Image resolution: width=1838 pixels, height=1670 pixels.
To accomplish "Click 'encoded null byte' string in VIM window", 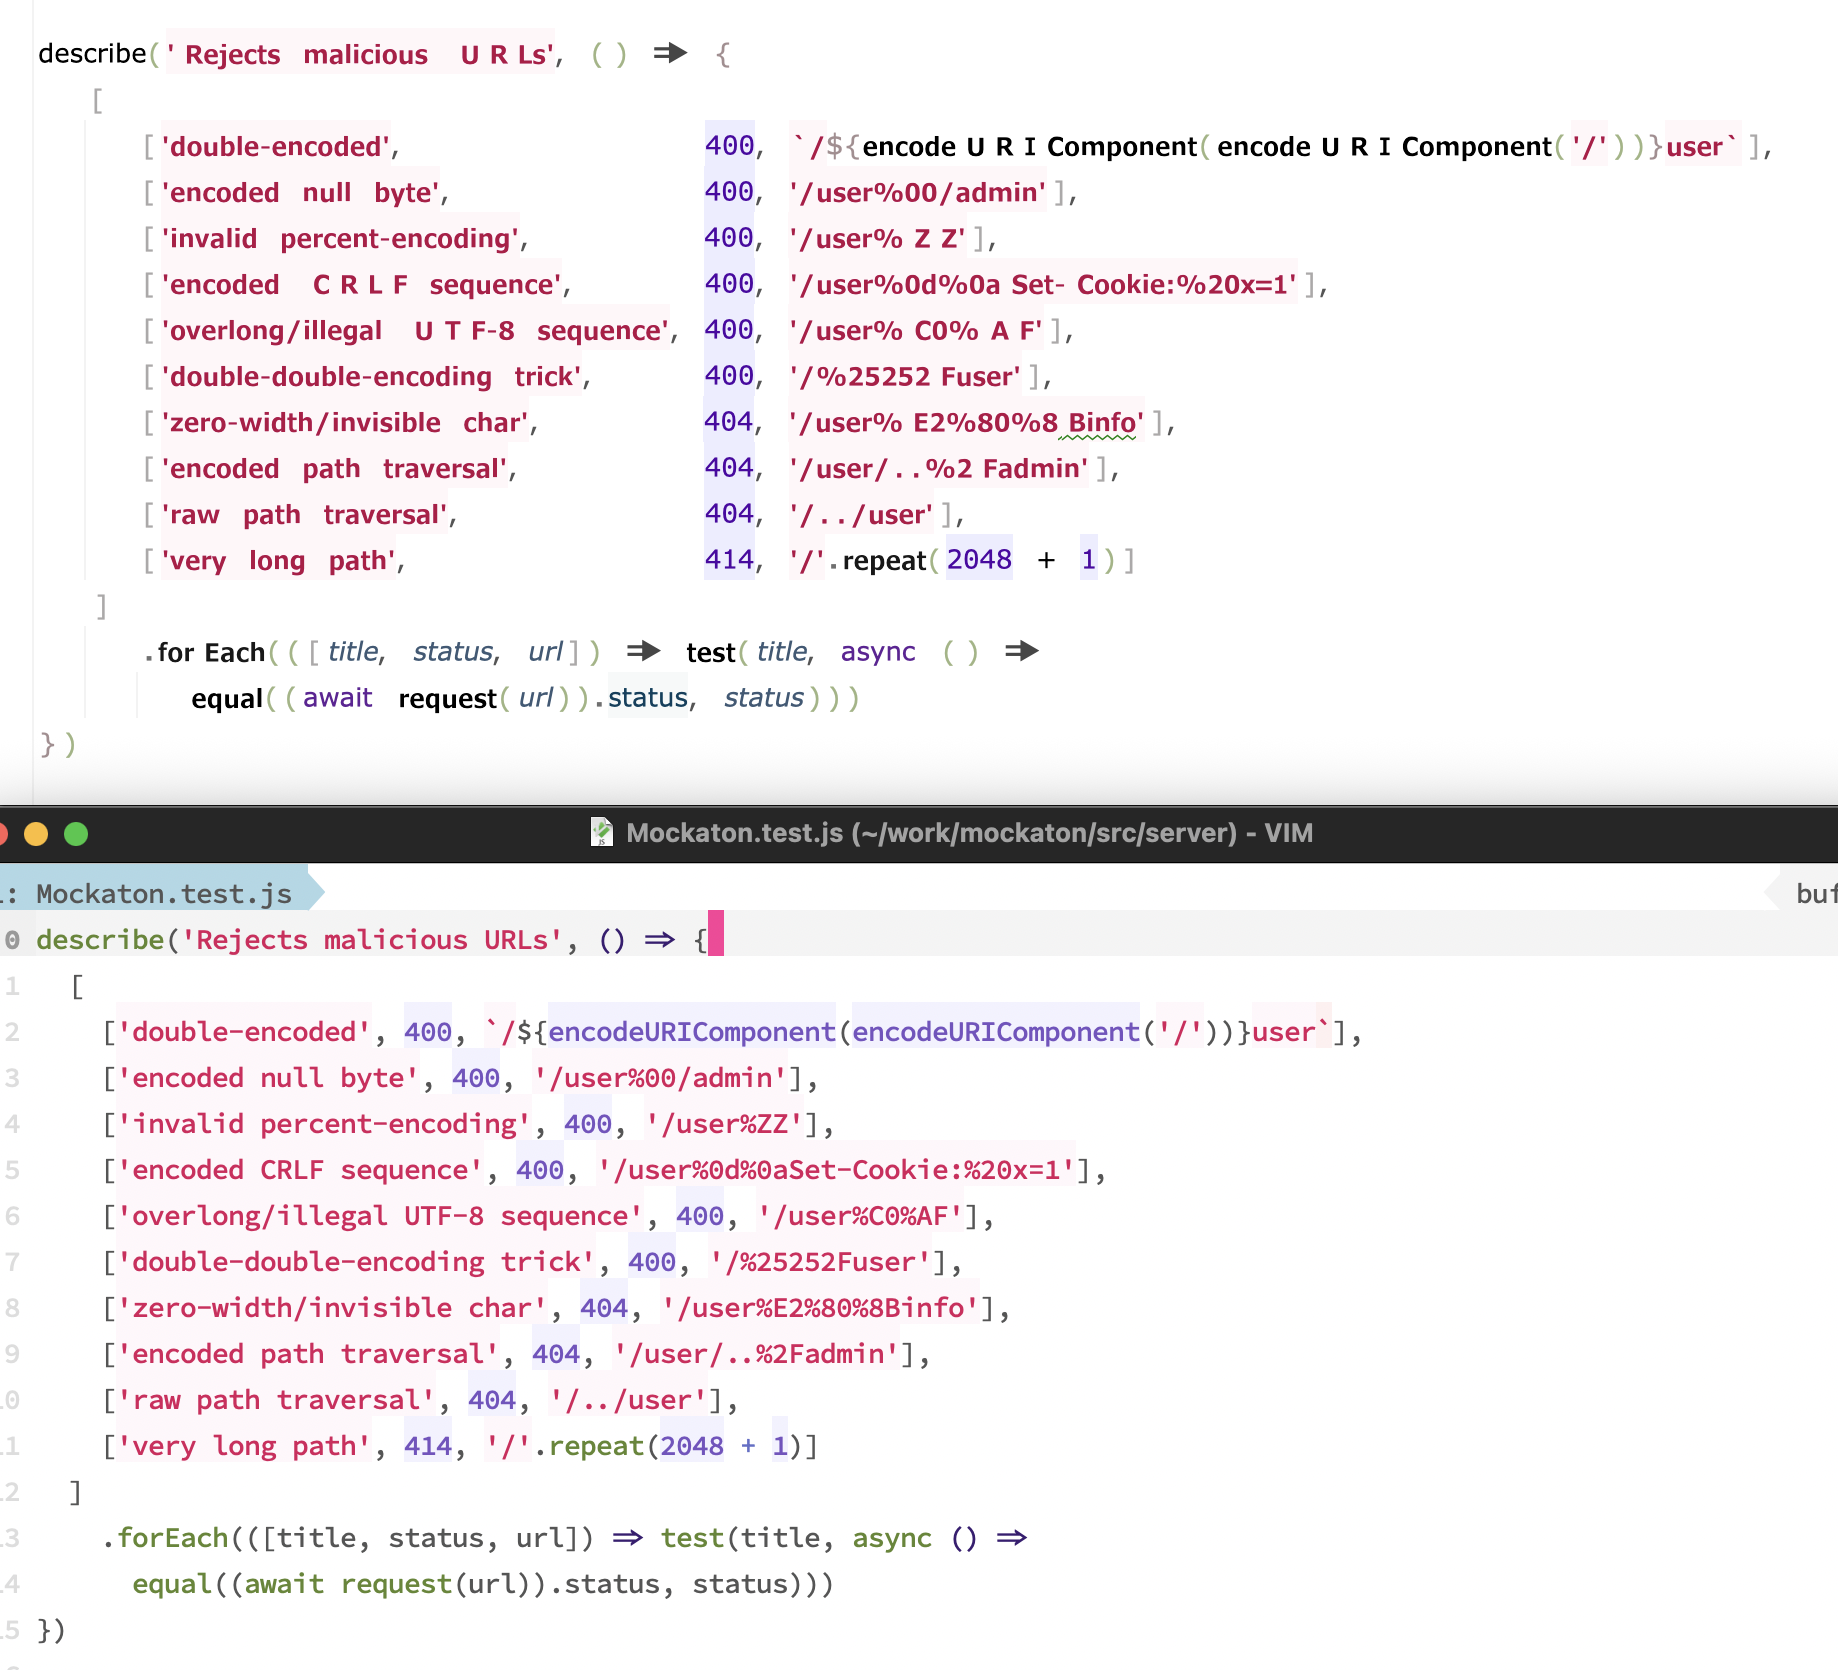I will [268, 1077].
